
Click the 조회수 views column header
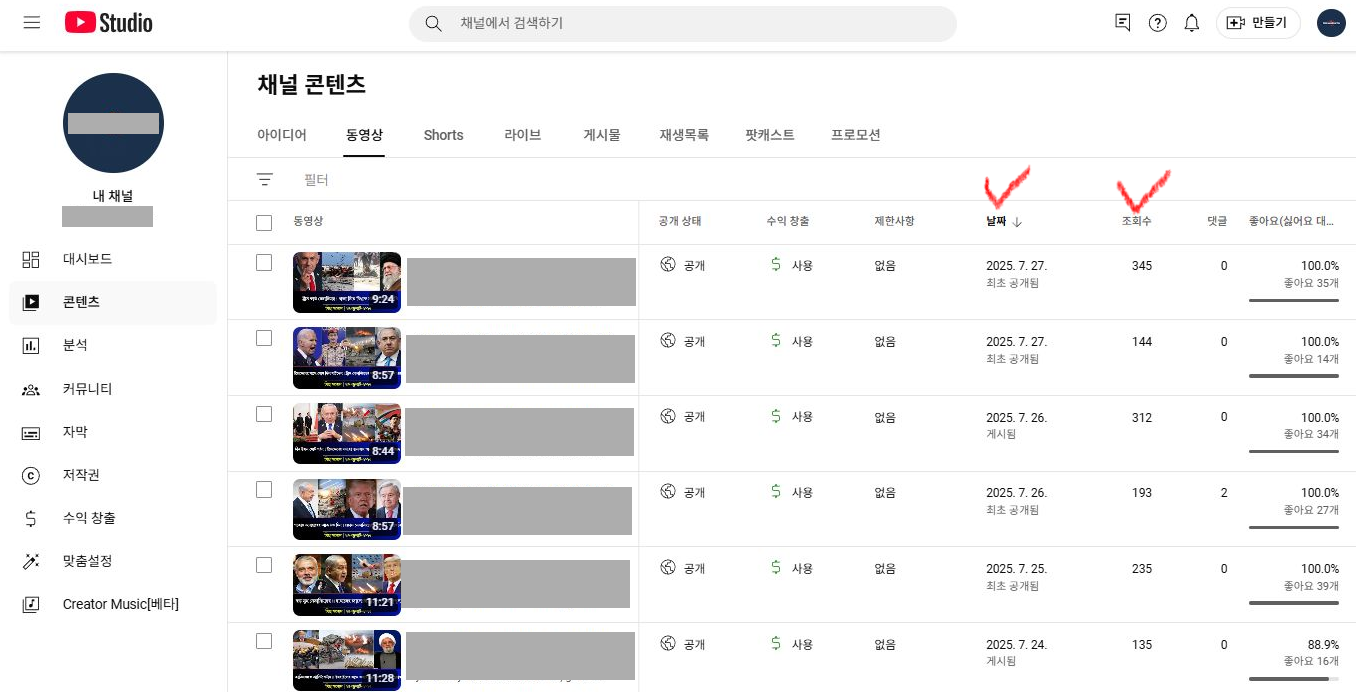pos(1136,221)
